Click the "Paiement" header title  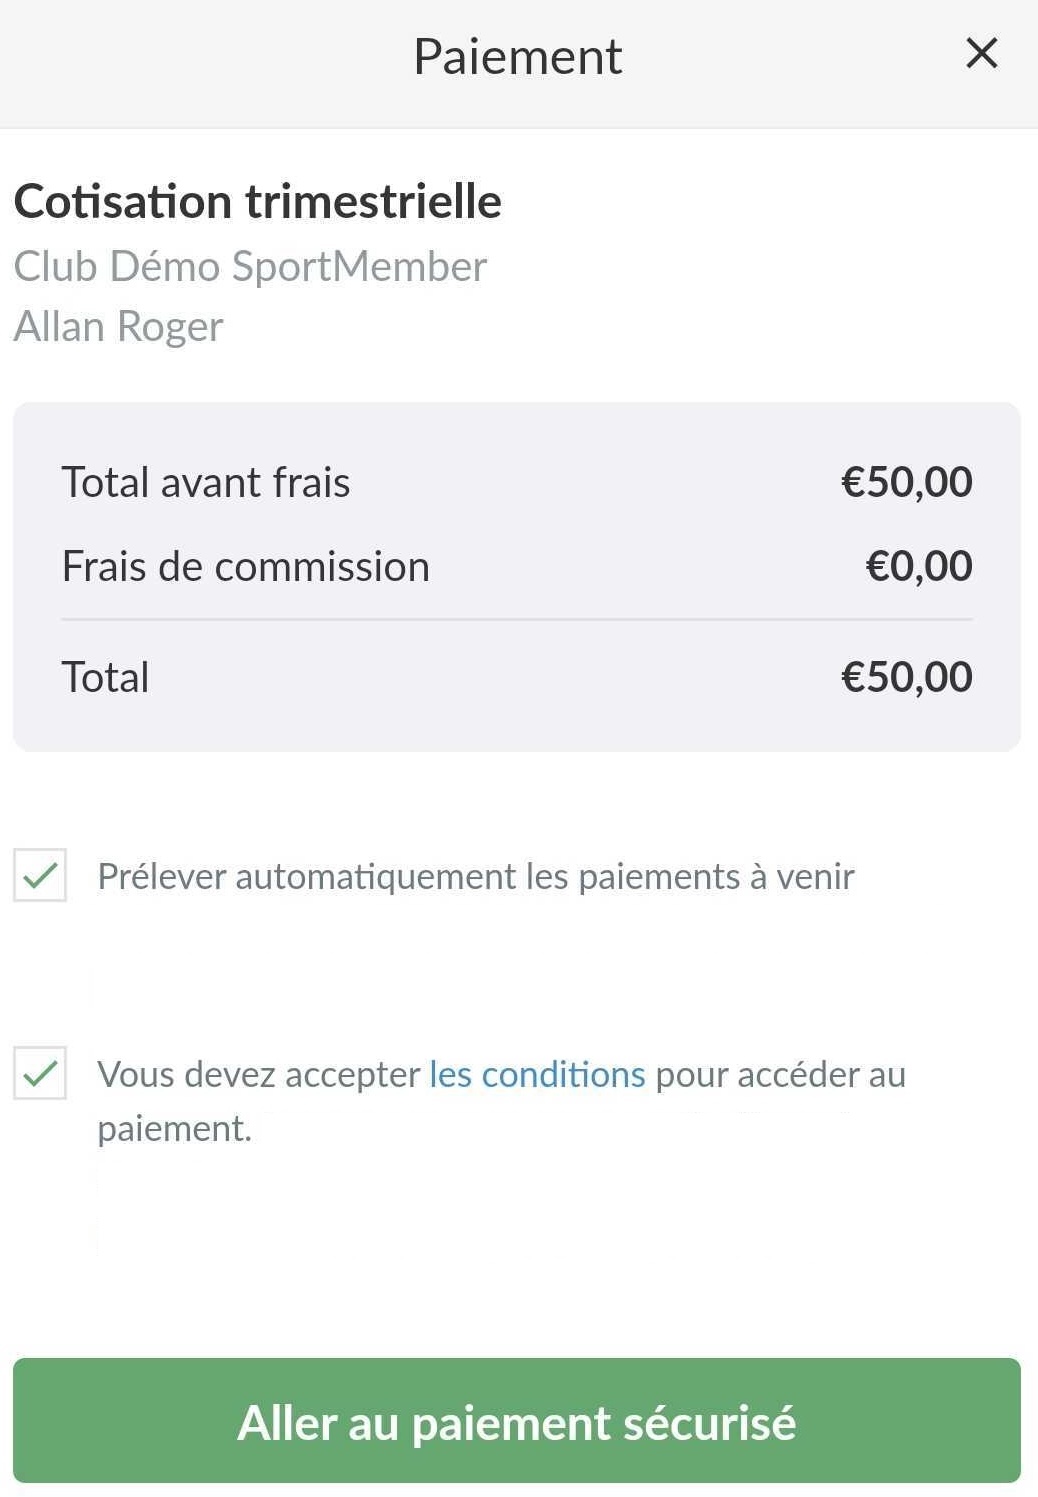517,56
